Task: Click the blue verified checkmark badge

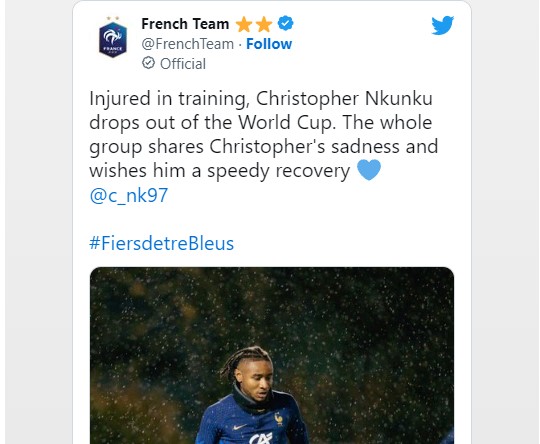Action: [285, 23]
